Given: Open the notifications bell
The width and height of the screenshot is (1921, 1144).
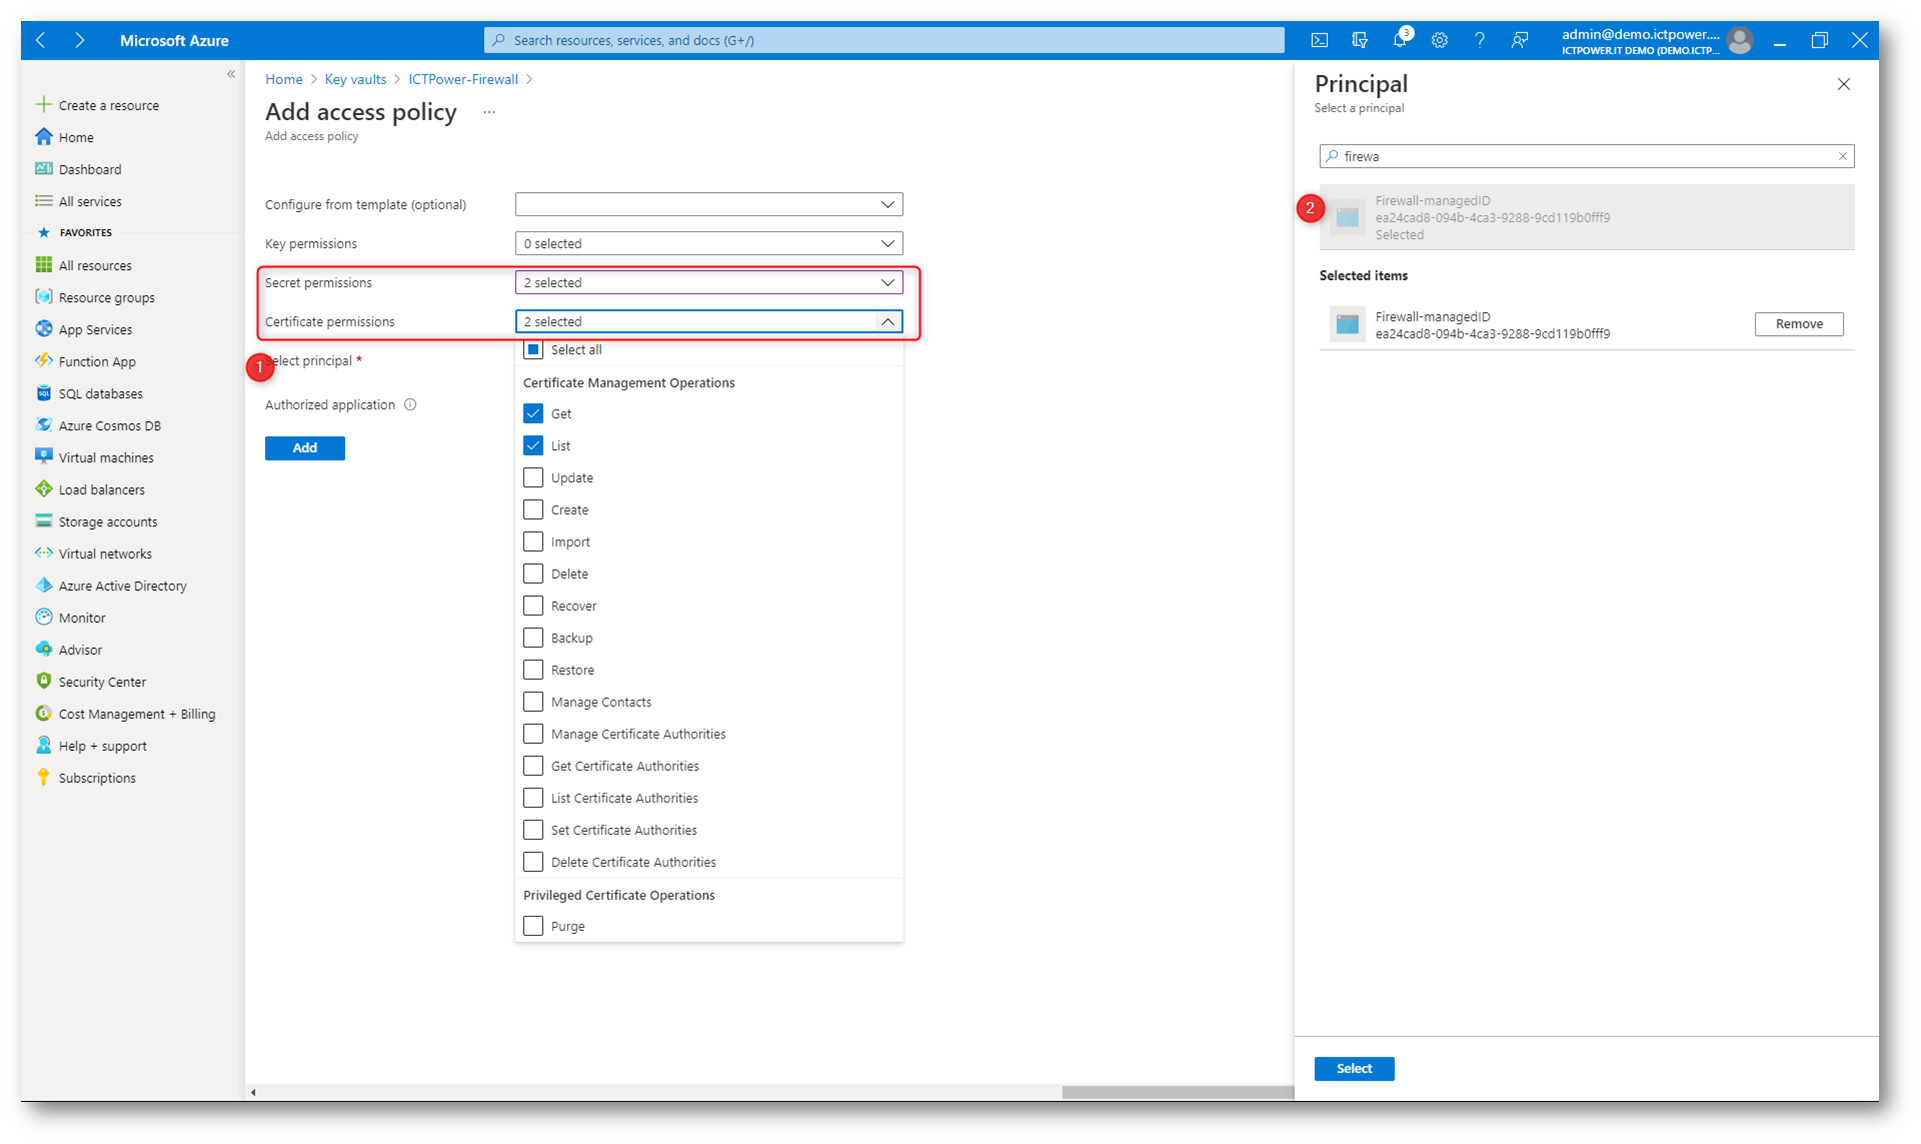Looking at the screenshot, I should pyautogui.click(x=1400, y=40).
